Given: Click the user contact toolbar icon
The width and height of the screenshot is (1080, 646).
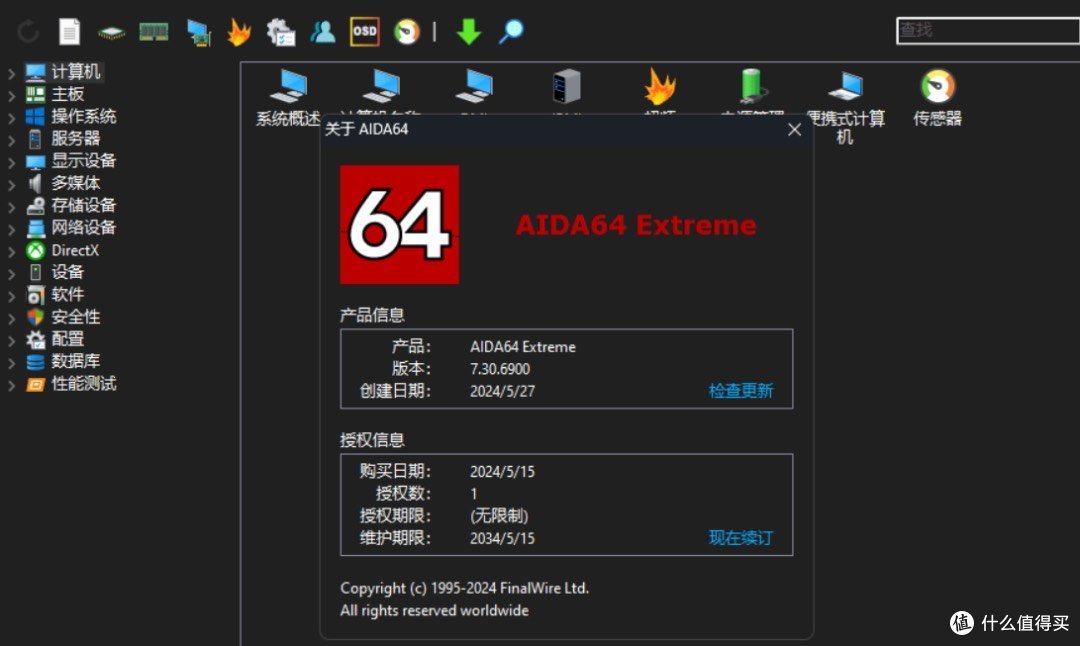Looking at the screenshot, I should click(x=322, y=32).
